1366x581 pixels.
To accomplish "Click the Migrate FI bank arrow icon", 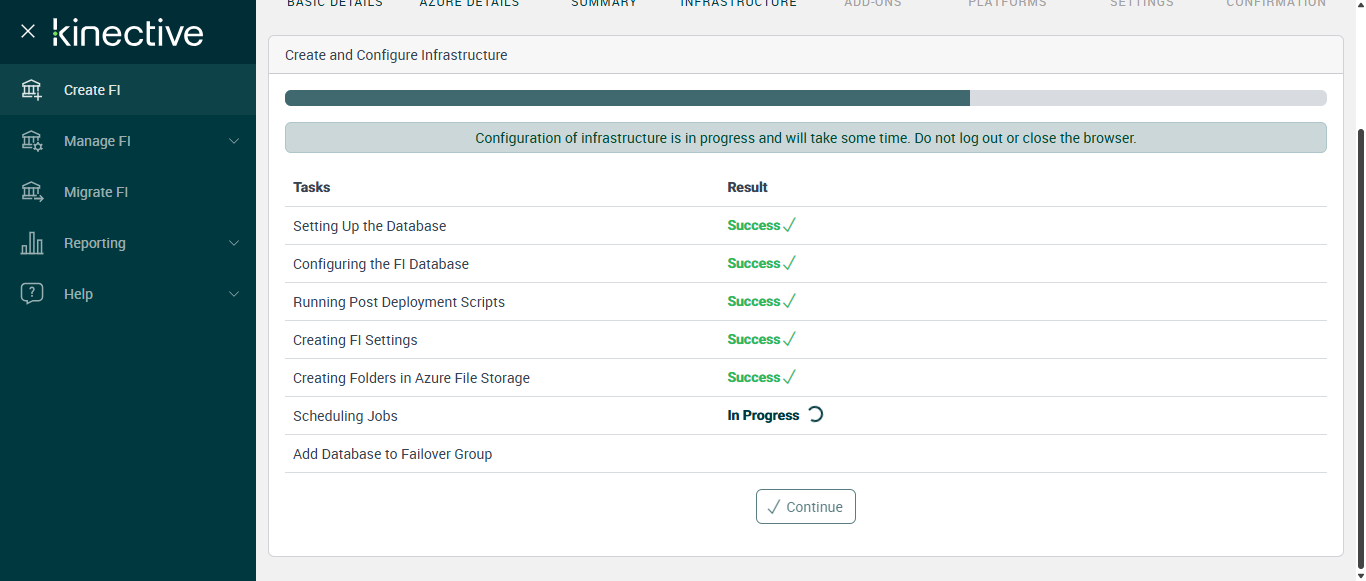I will [32, 192].
